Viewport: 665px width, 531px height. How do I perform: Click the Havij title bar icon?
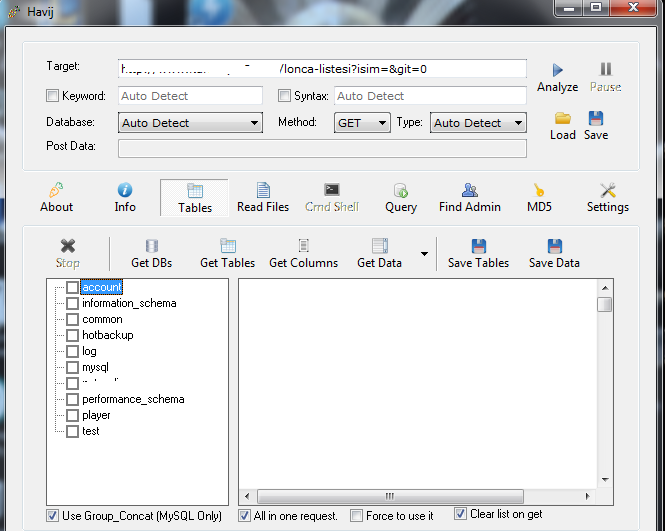pos(14,11)
